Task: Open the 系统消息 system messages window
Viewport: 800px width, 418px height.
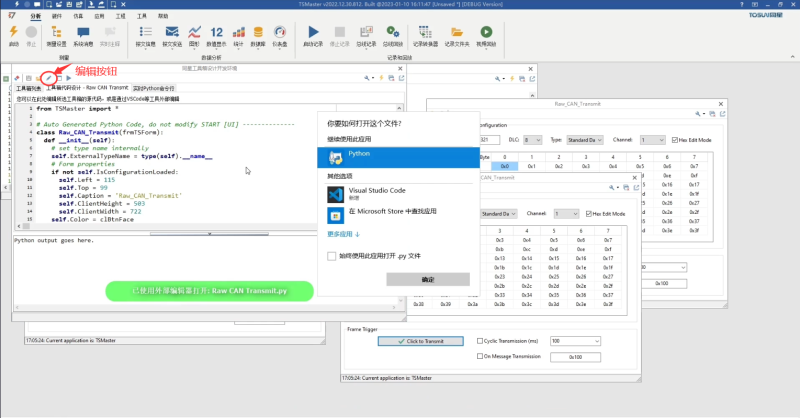Action: pyautogui.click(x=86, y=37)
